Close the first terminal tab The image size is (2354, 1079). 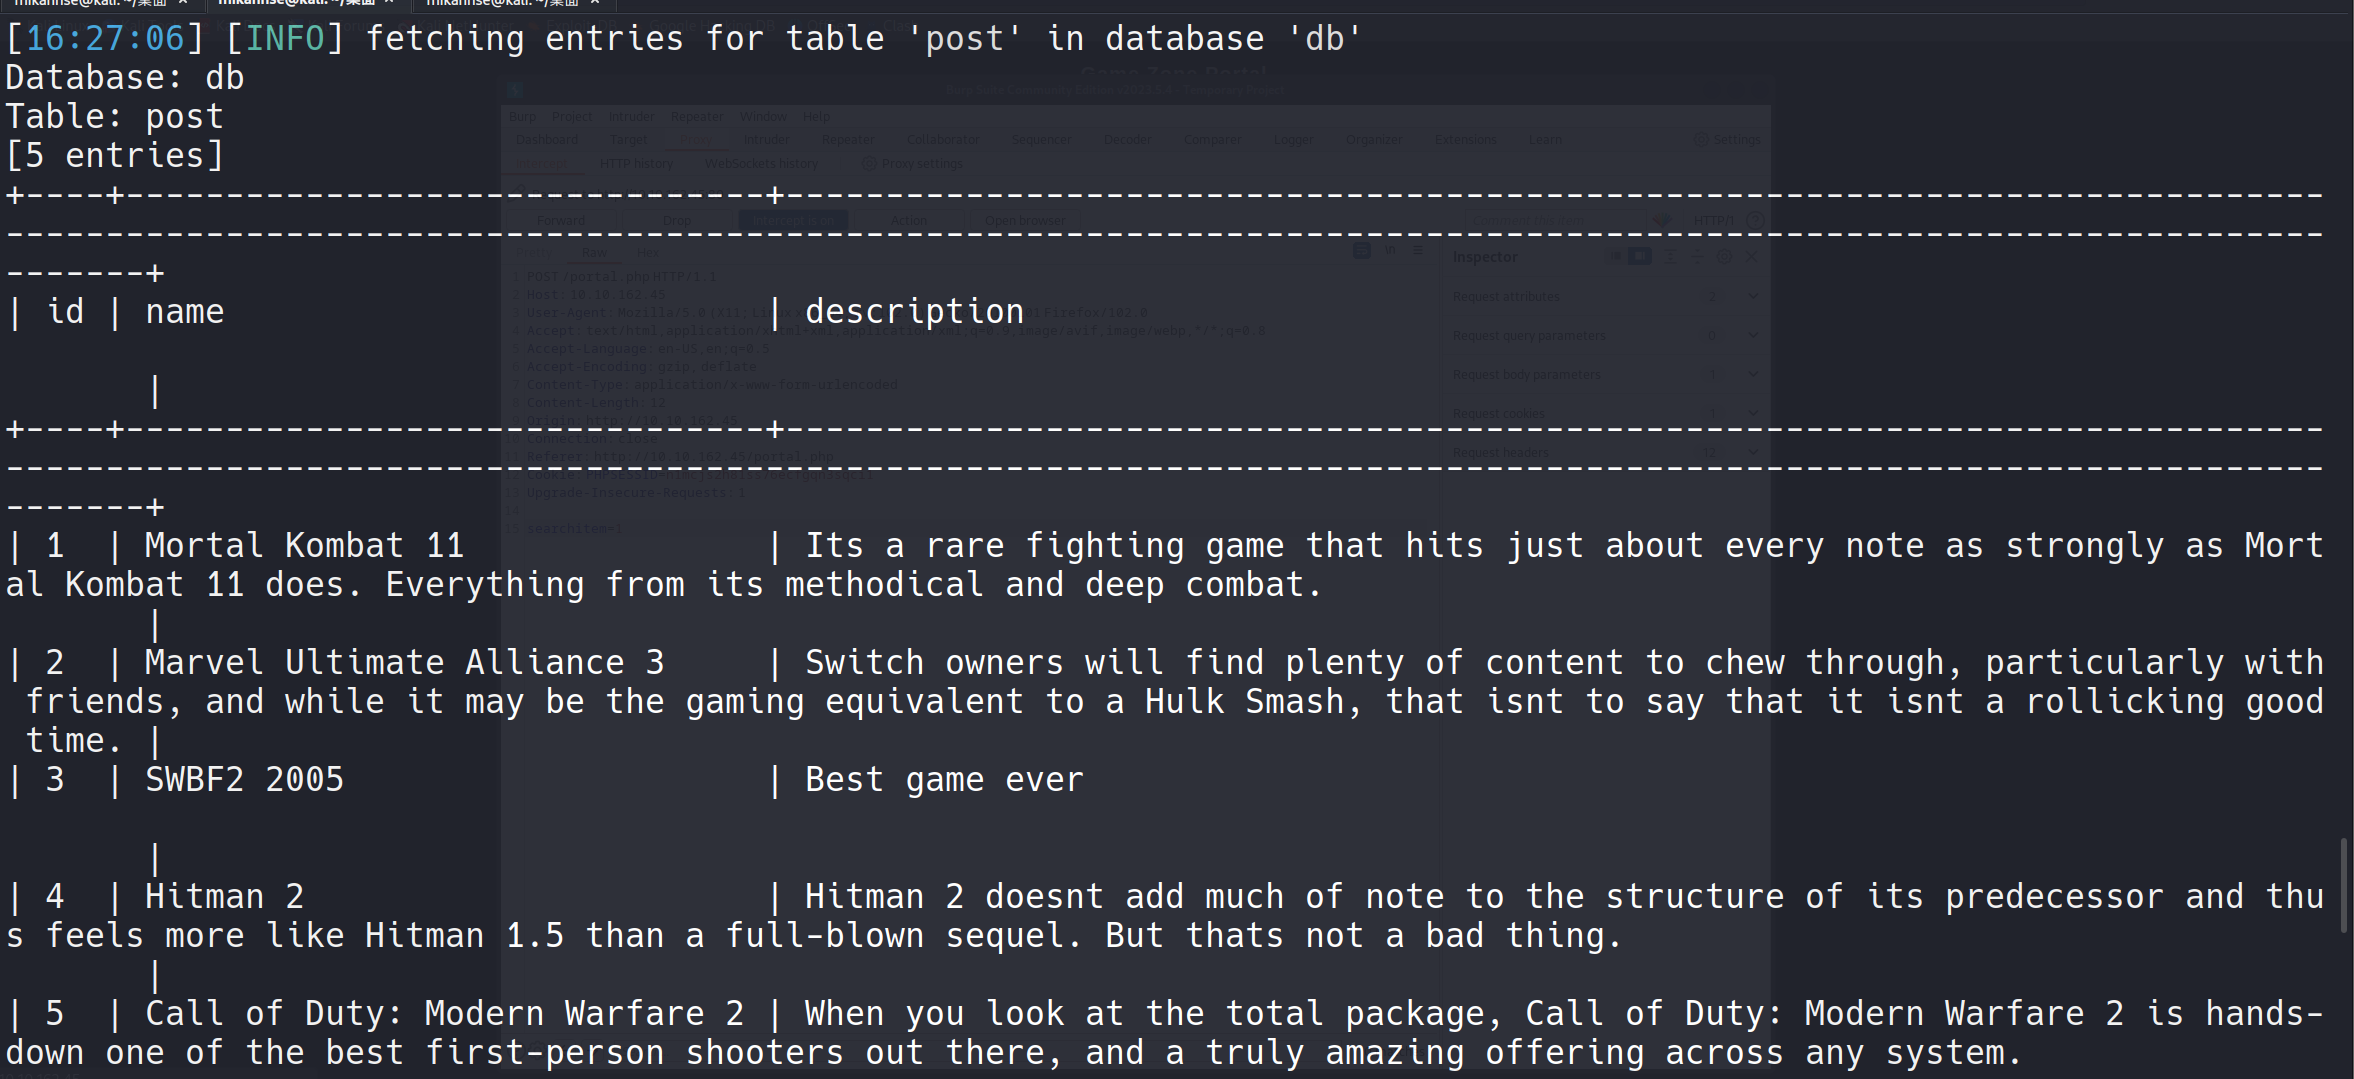[182, 3]
